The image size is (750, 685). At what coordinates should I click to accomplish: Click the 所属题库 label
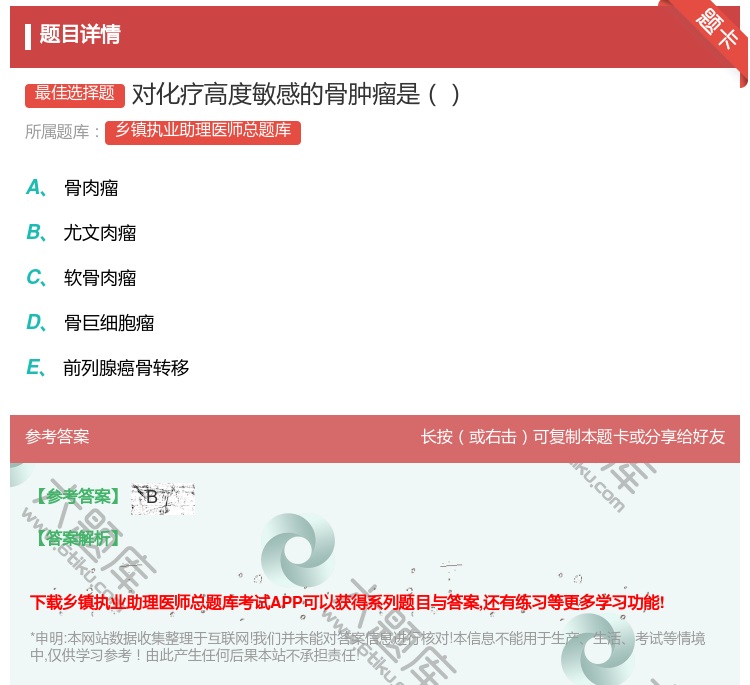[x=62, y=132]
